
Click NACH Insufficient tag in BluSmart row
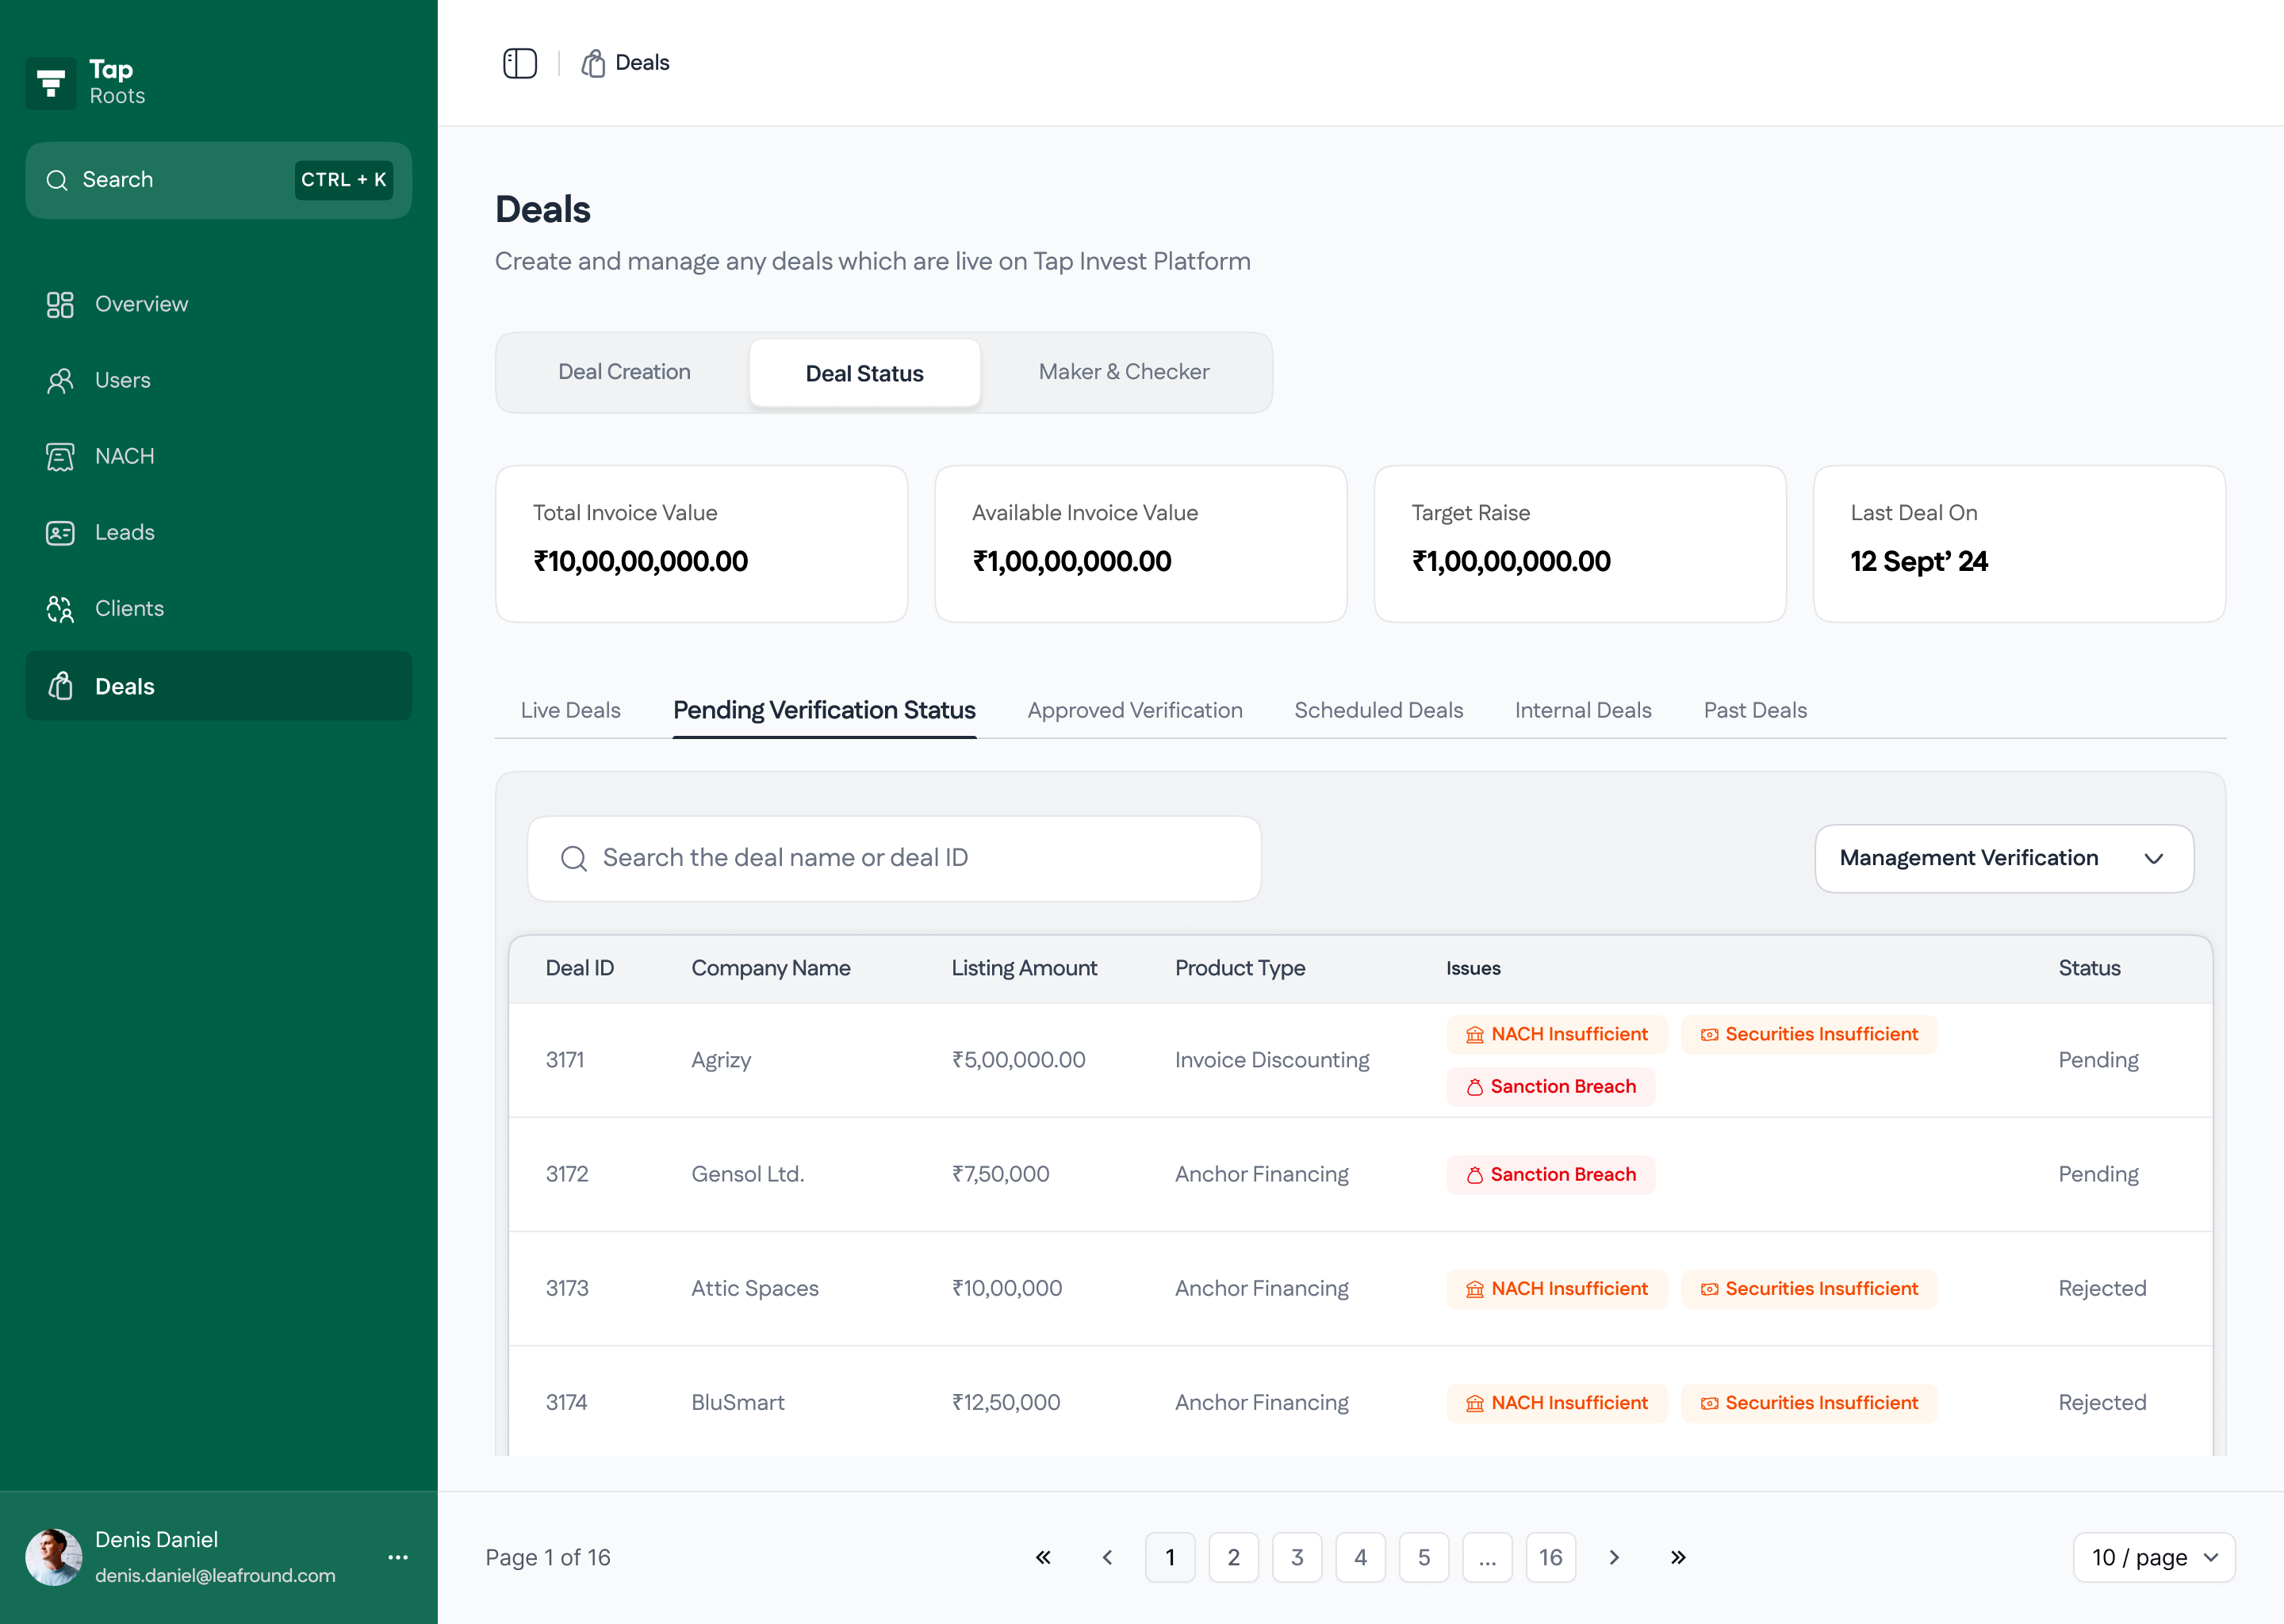(x=1557, y=1403)
